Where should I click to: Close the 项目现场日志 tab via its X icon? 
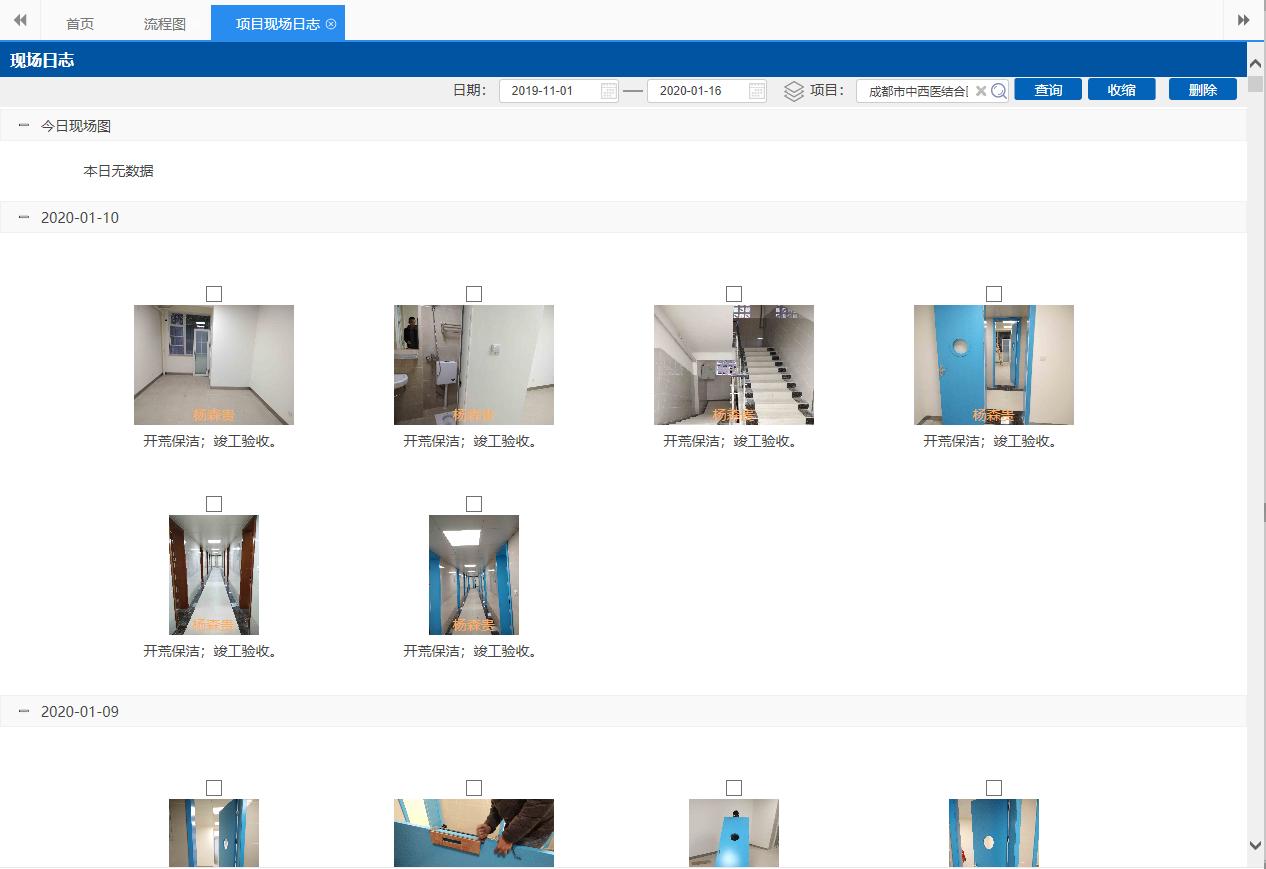331,23
